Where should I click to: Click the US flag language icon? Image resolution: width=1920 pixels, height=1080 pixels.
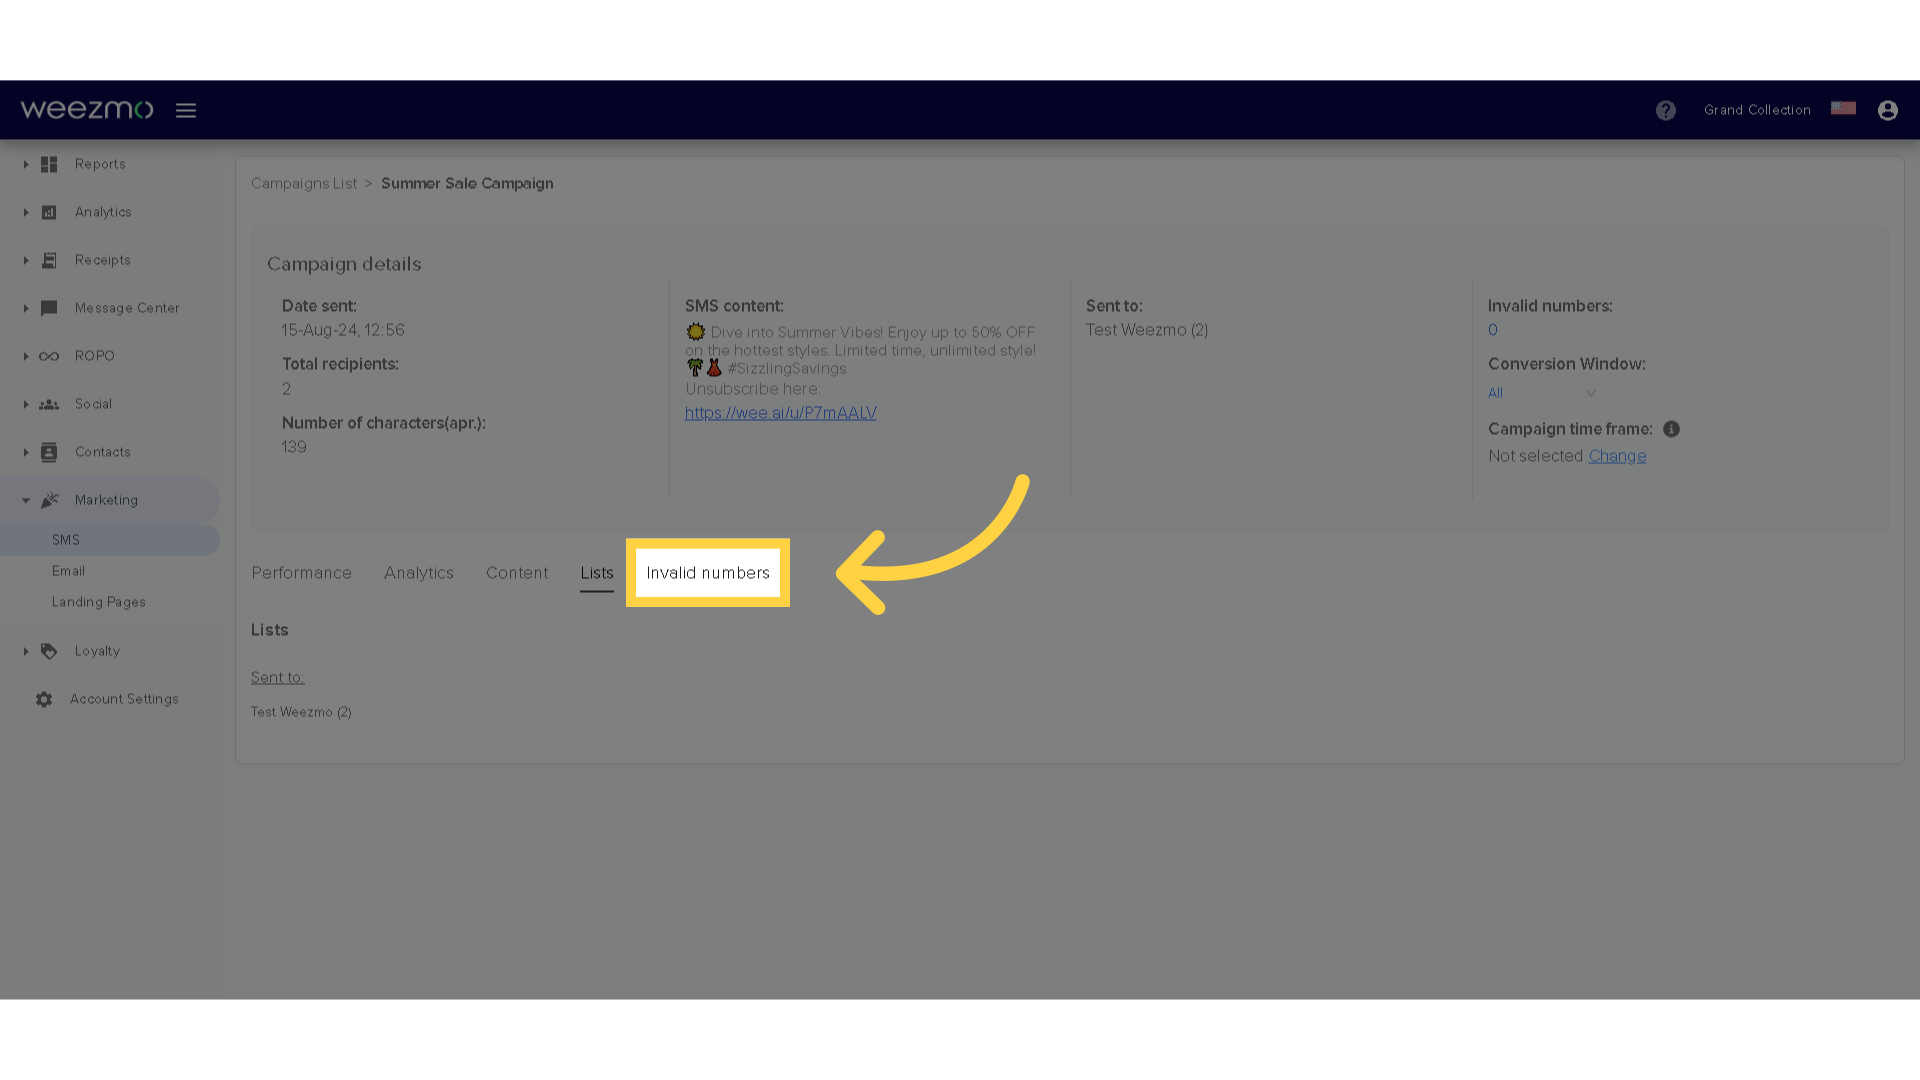[x=1843, y=108]
